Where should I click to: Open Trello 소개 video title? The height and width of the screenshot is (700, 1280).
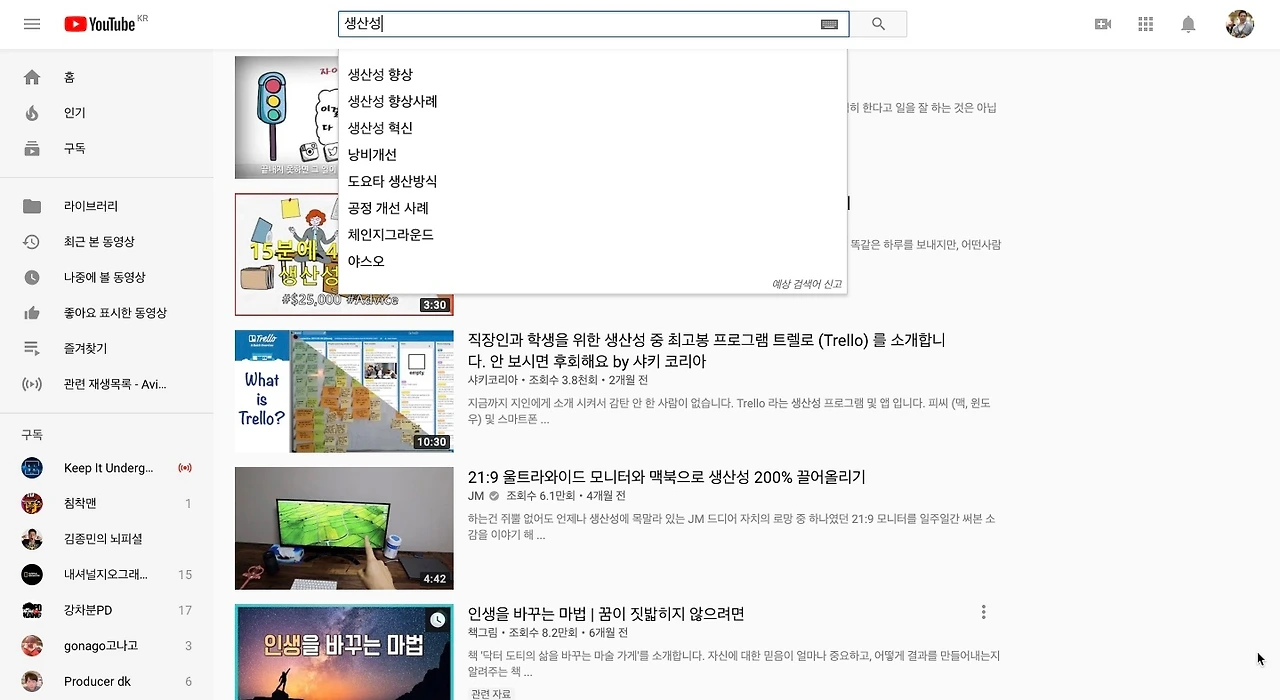[707, 350]
